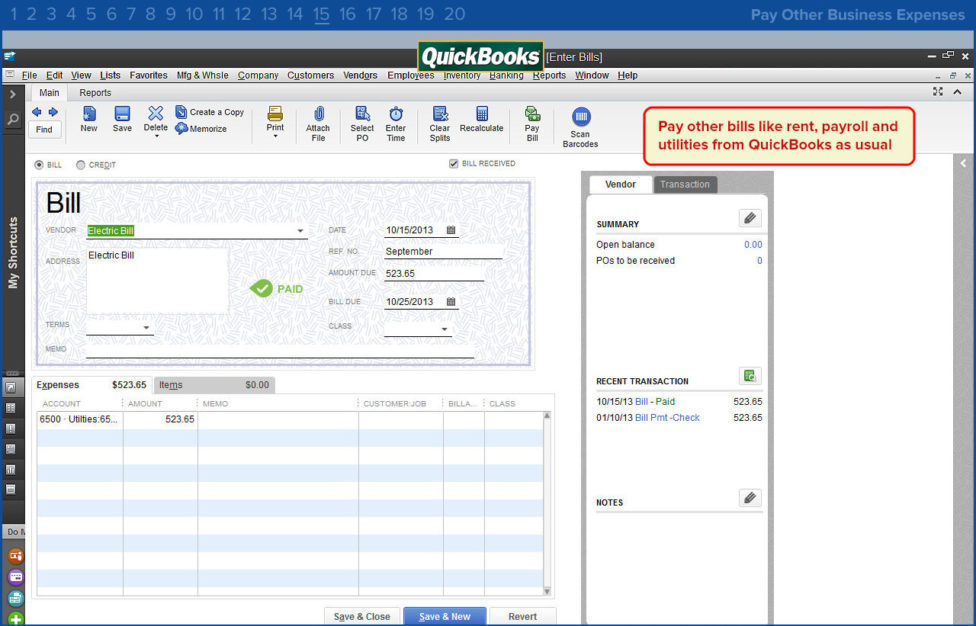Click Save & New button
Image resolution: width=976 pixels, height=626 pixels.
click(x=444, y=617)
